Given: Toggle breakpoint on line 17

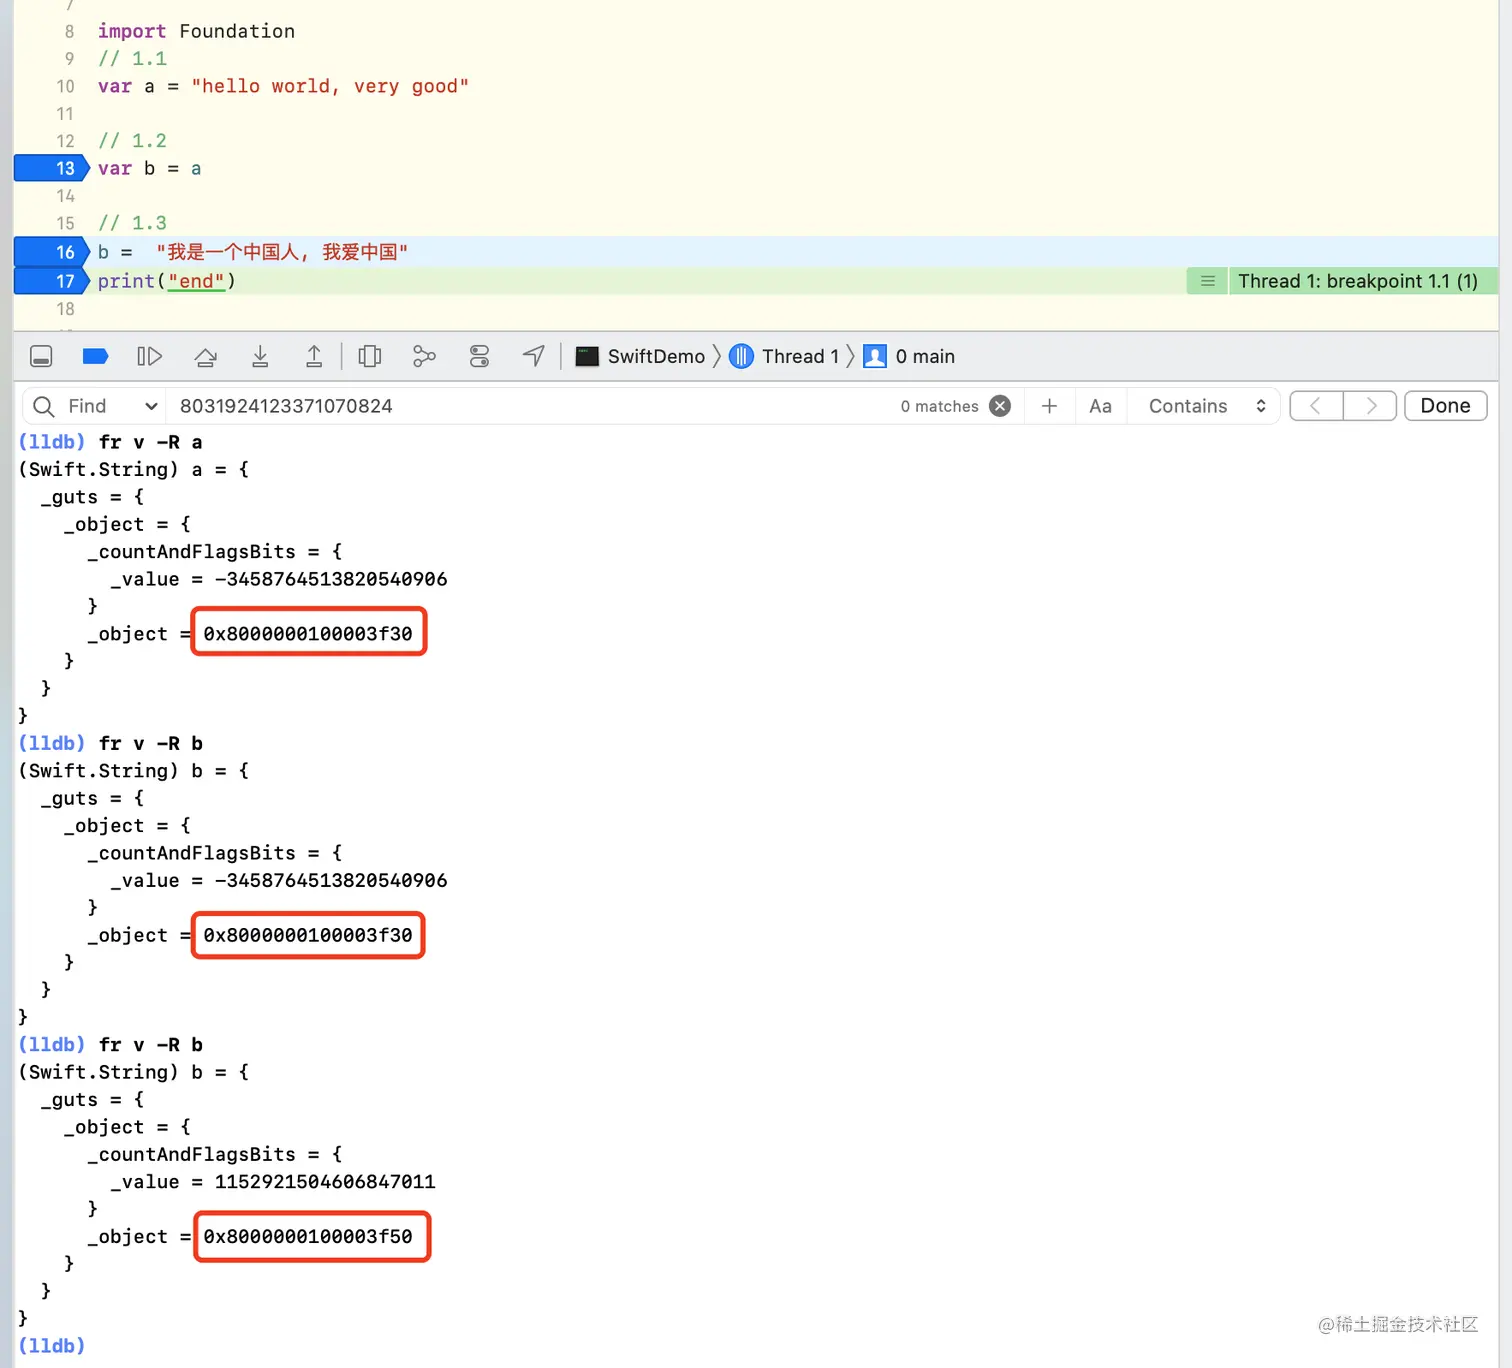Looking at the screenshot, I should point(52,281).
